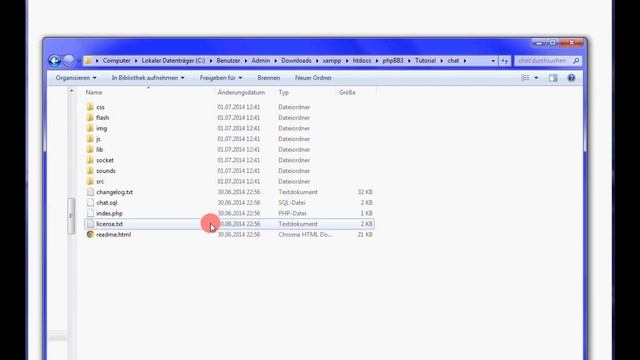Click the index.php file icon
The image size is (640, 360).
[x=90, y=213]
